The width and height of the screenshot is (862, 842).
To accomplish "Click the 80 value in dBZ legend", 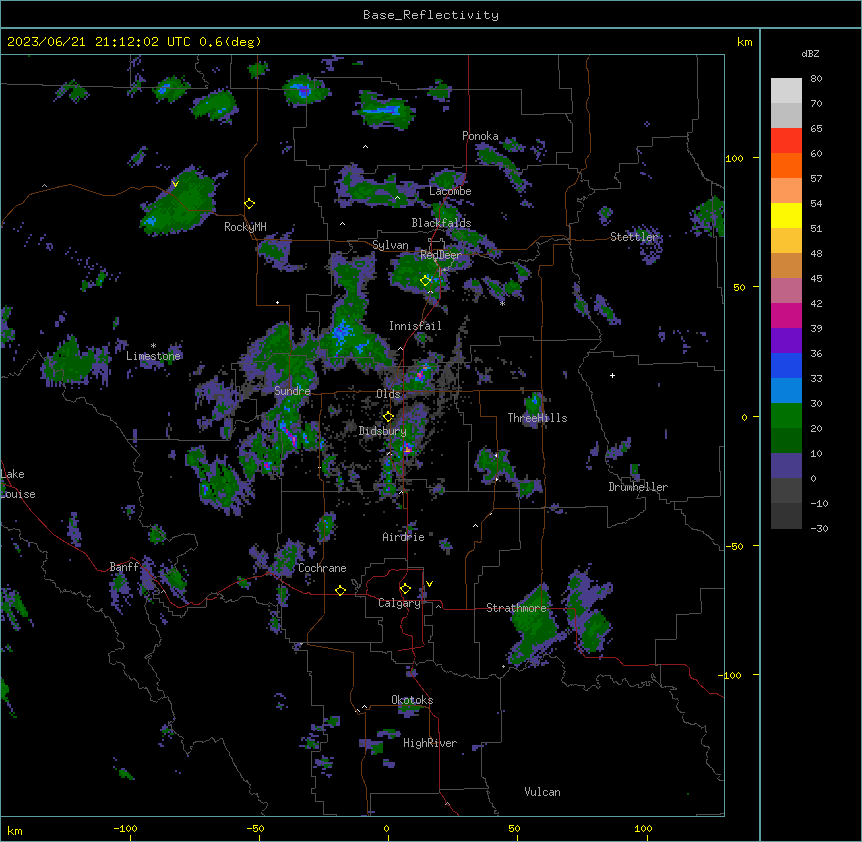I will (816, 79).
